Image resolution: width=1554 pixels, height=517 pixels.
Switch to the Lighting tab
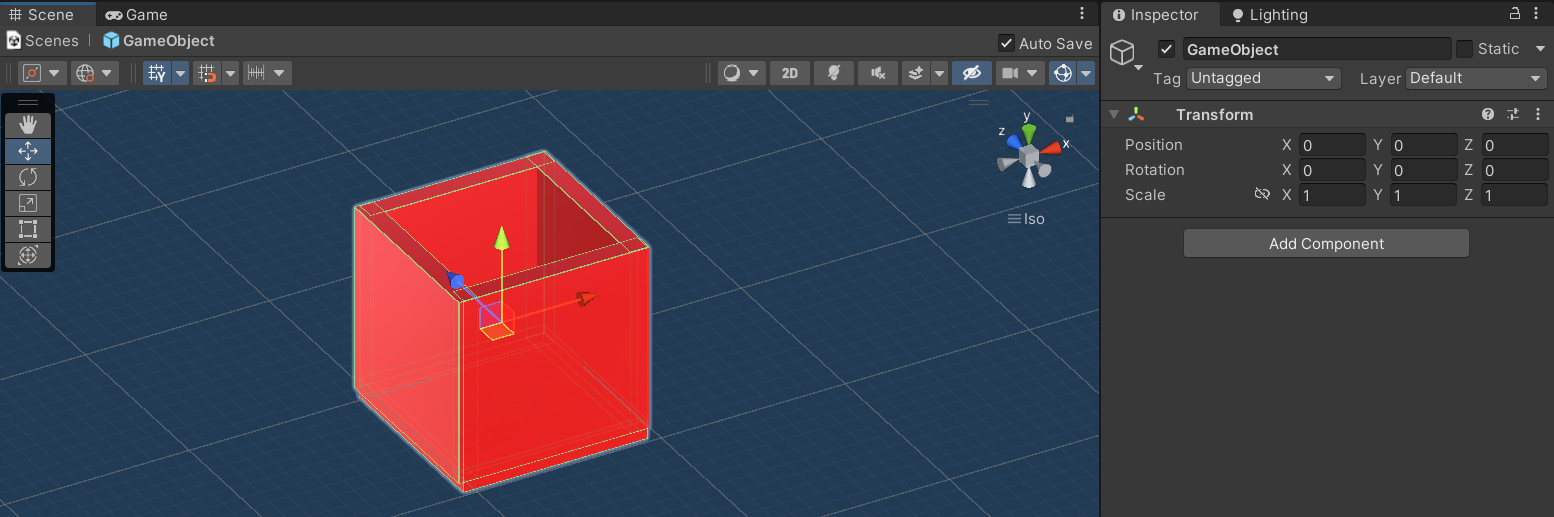(x=1269, y=15)
